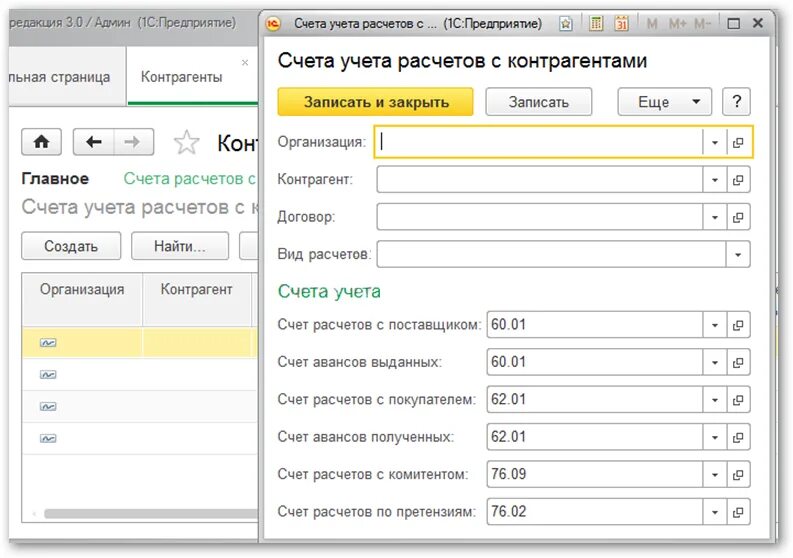
Task: Open the calendar icon in dialog title bar
Action: tap(622, 23)
